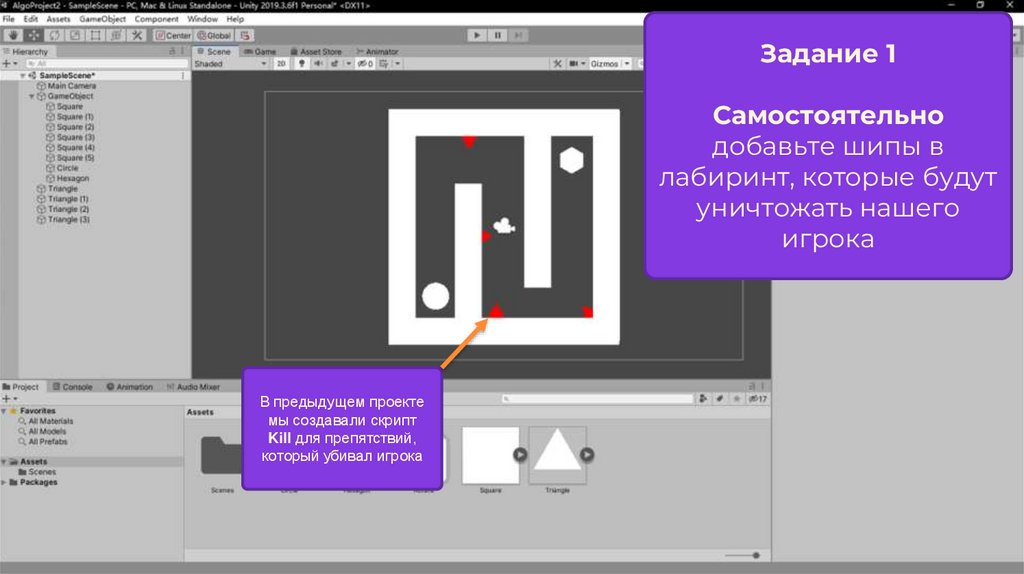Select the Scale tool
The image size is (1024, 574).
(x=75, y=35)
